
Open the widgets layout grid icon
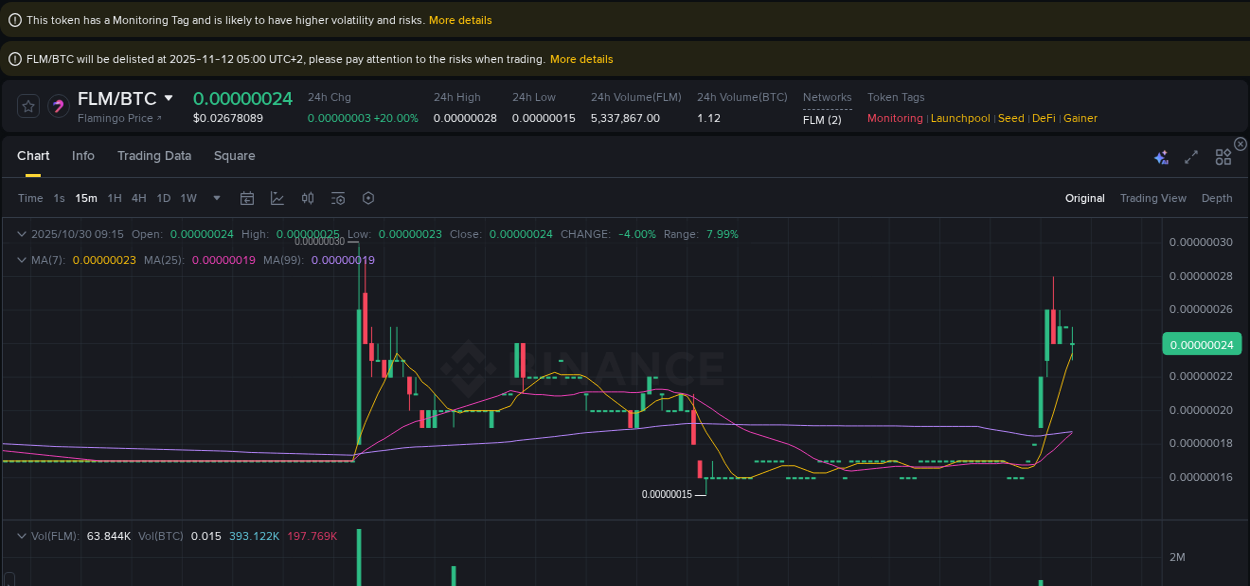(x=1222, y=157)
